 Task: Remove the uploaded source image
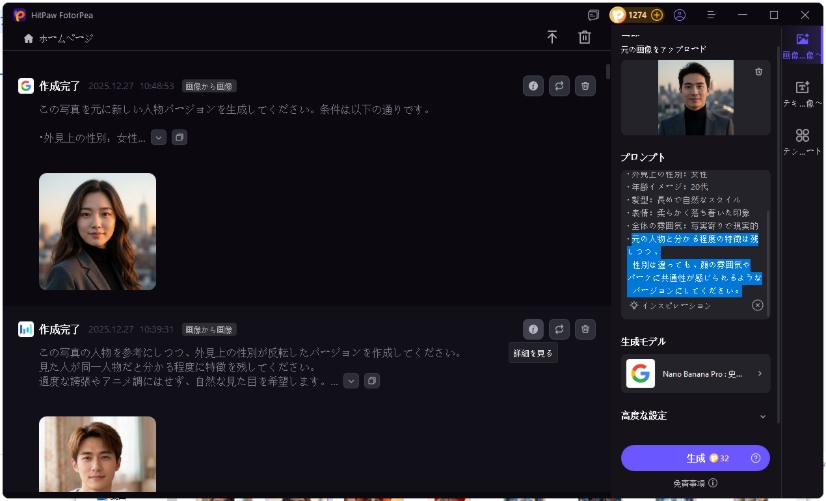click(759, 72)
